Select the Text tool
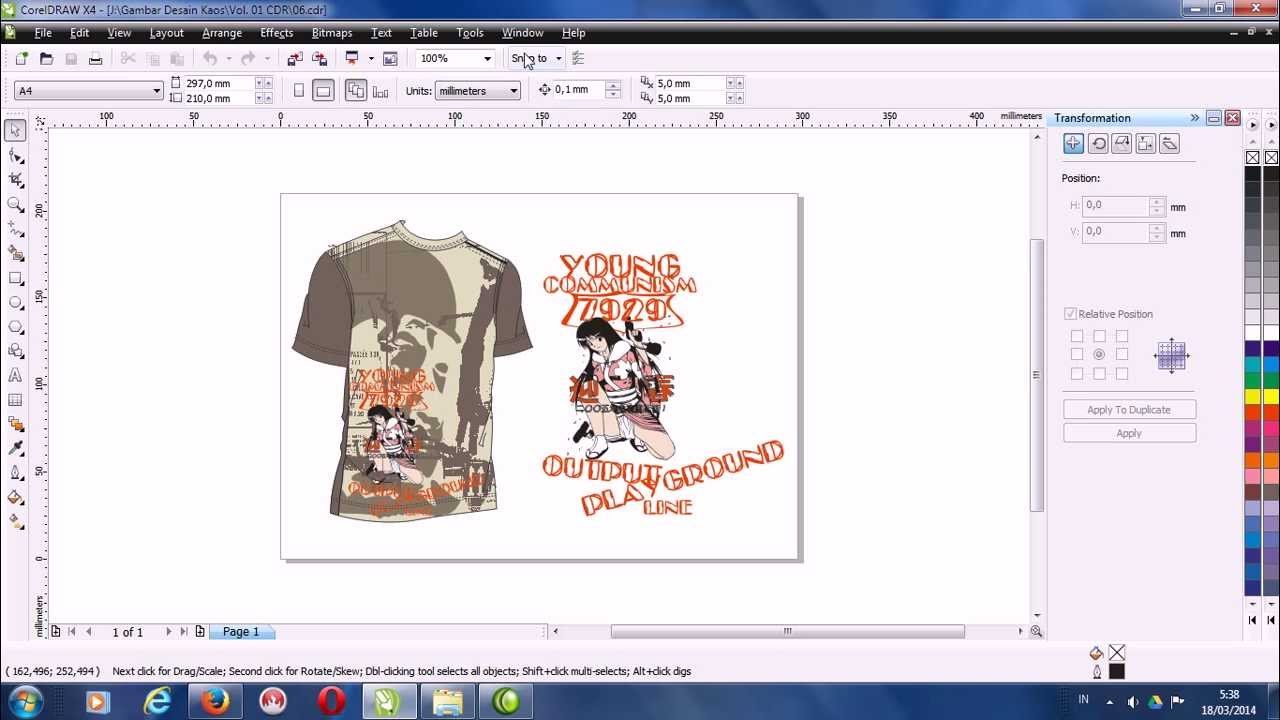 [15, 376]
